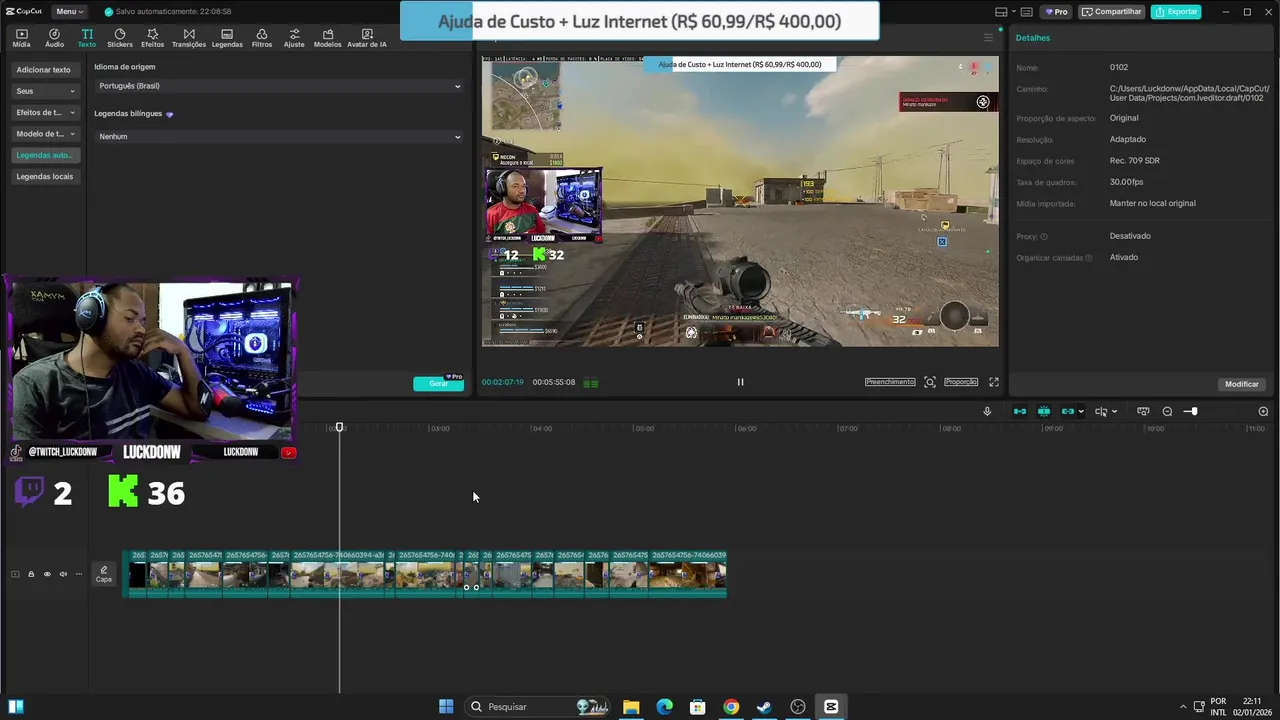Image resolution: width=1280 pixels, height=720 pixels.
Task: Click the Compartilhar button
Action: tap(1112, 12)
